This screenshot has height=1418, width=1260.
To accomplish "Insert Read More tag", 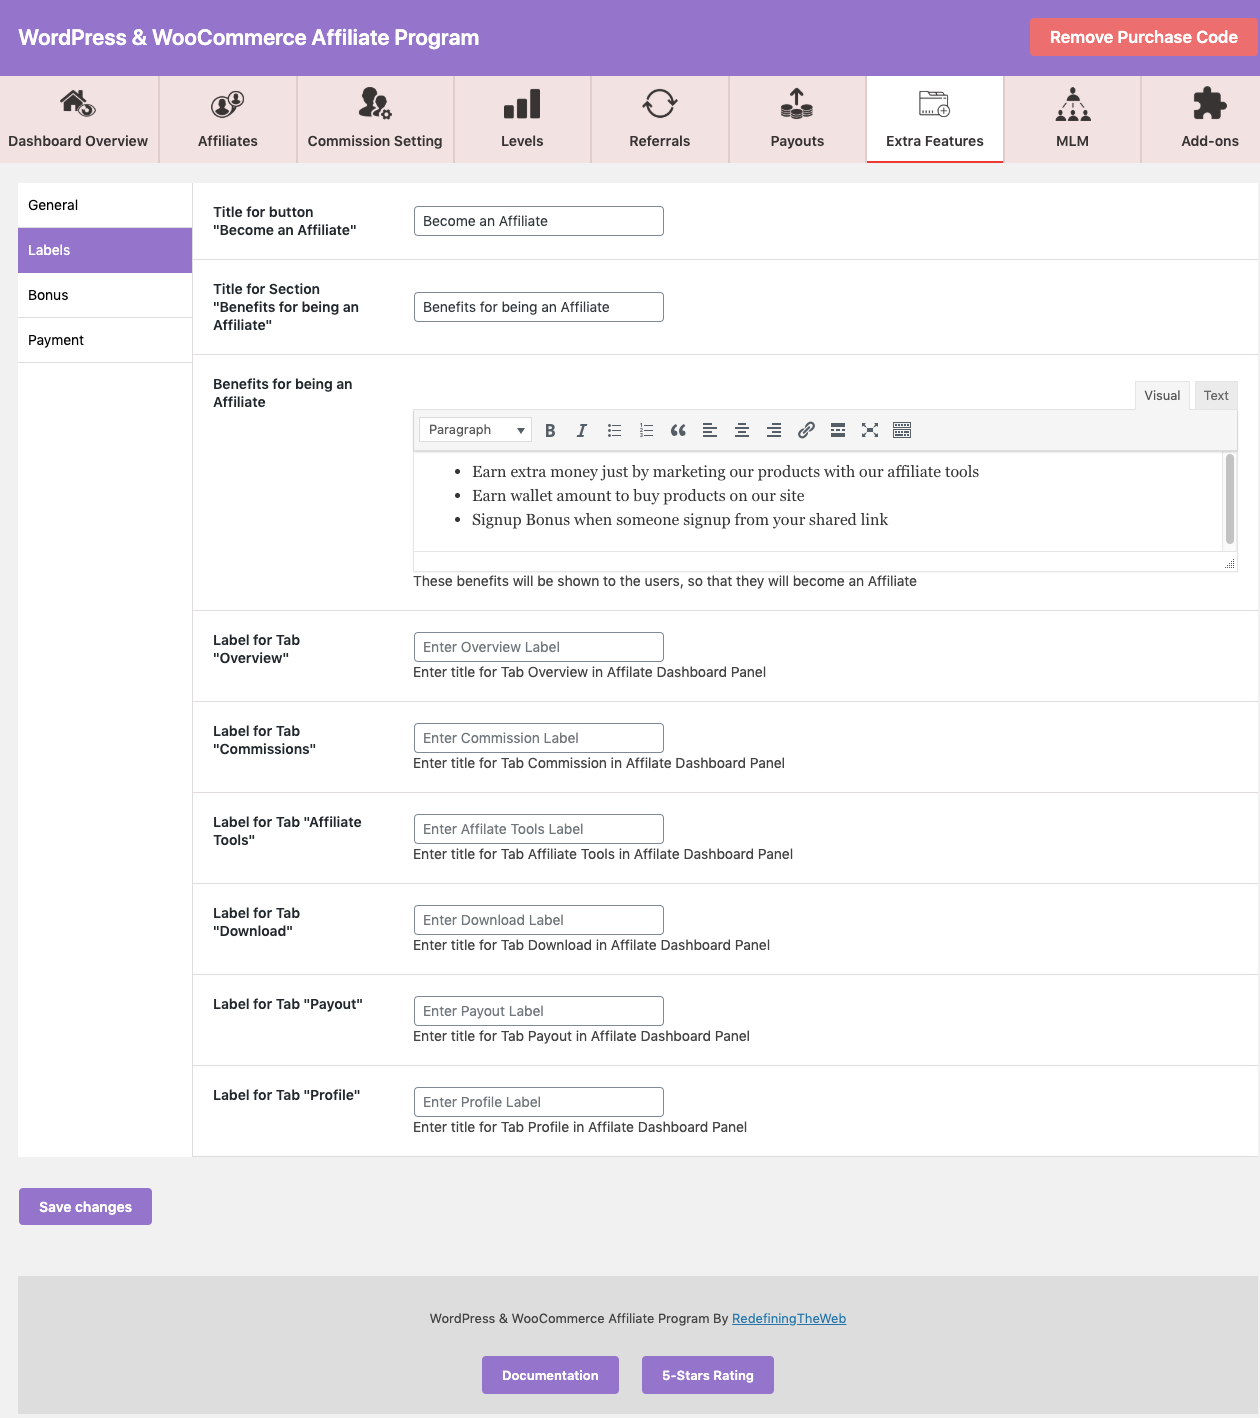I will pos(838,430).
